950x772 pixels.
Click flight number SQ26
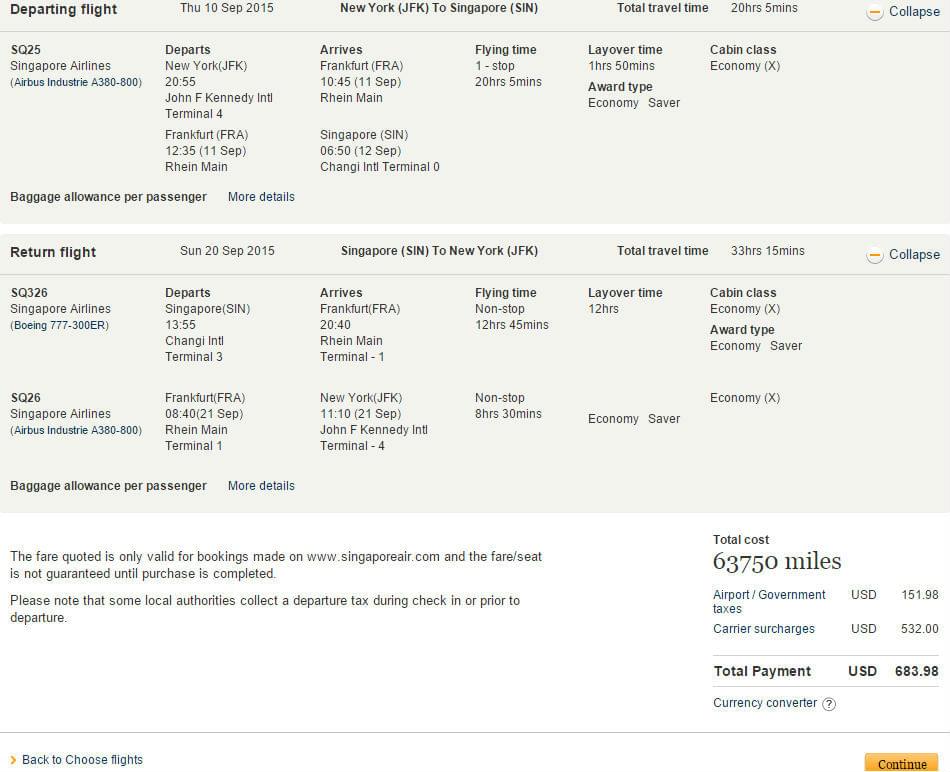[x=25, y=398]
